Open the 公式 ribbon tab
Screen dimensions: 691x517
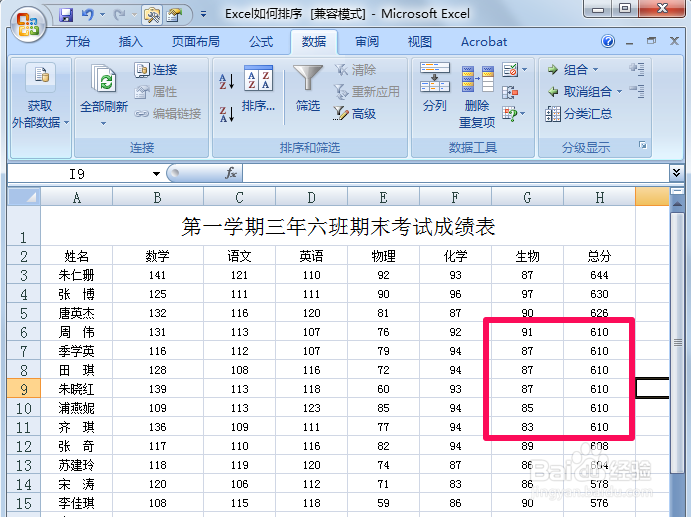click(x=261, y=42)
